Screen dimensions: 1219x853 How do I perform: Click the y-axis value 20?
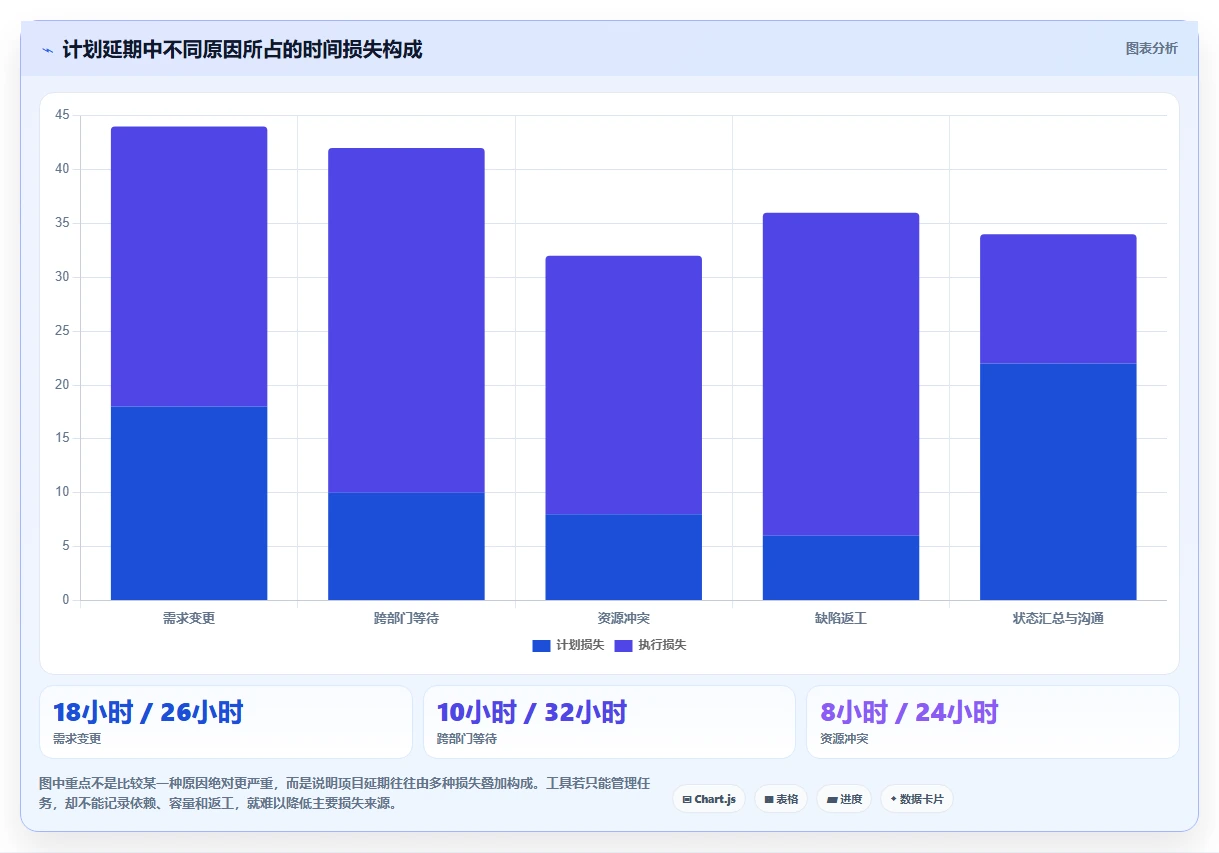point(63,385)
